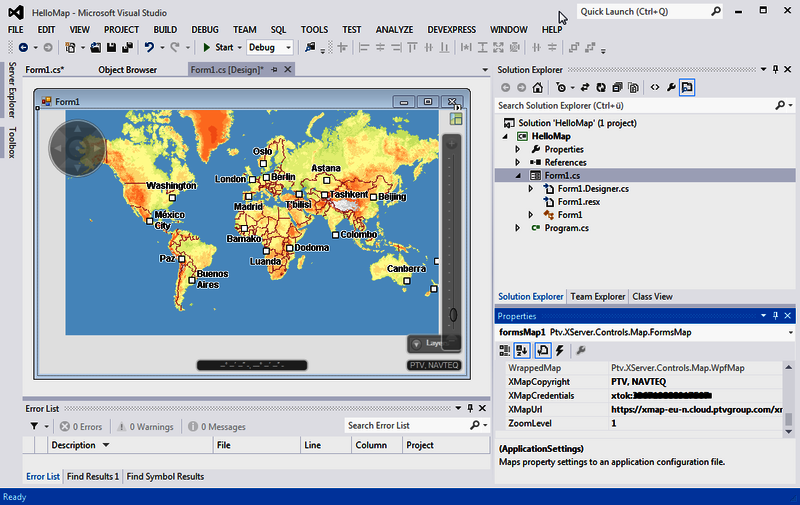Toggle the 0 Errors filter
Image resolution: width=800 pixels, height=505 pixels.
click(81, 427)
